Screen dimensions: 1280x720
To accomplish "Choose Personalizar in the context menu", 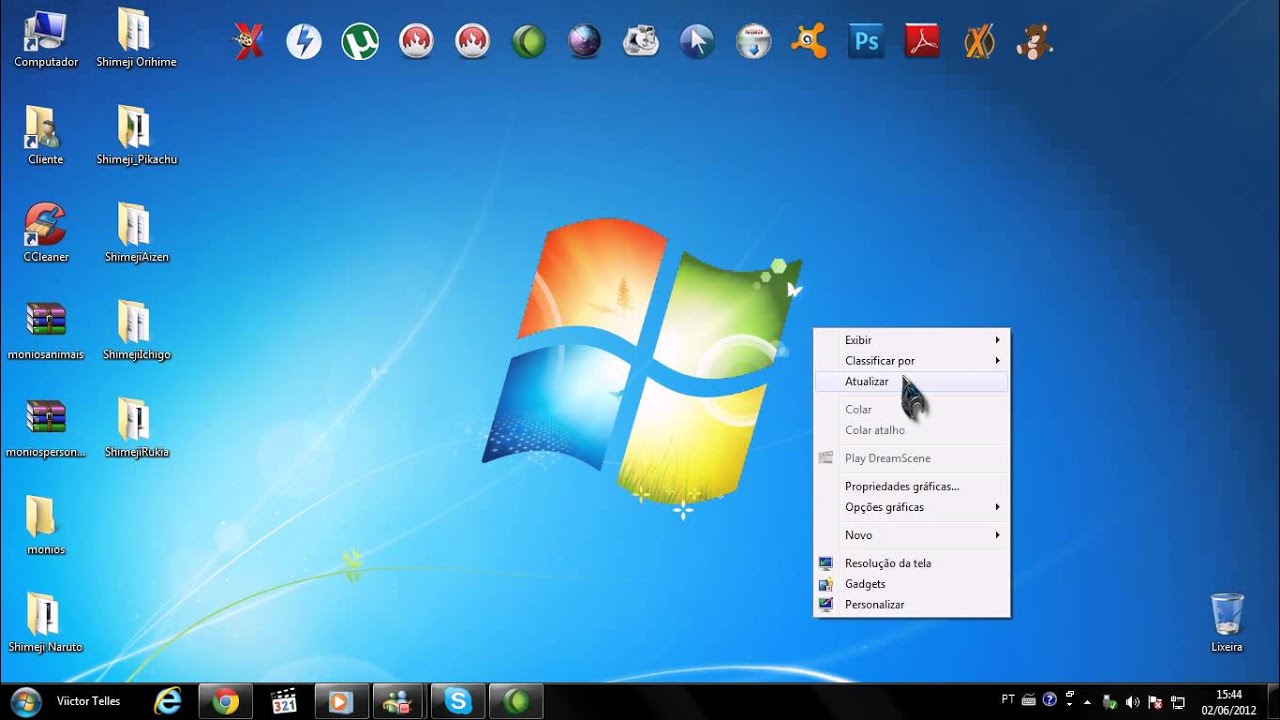I will pos(911,605).
